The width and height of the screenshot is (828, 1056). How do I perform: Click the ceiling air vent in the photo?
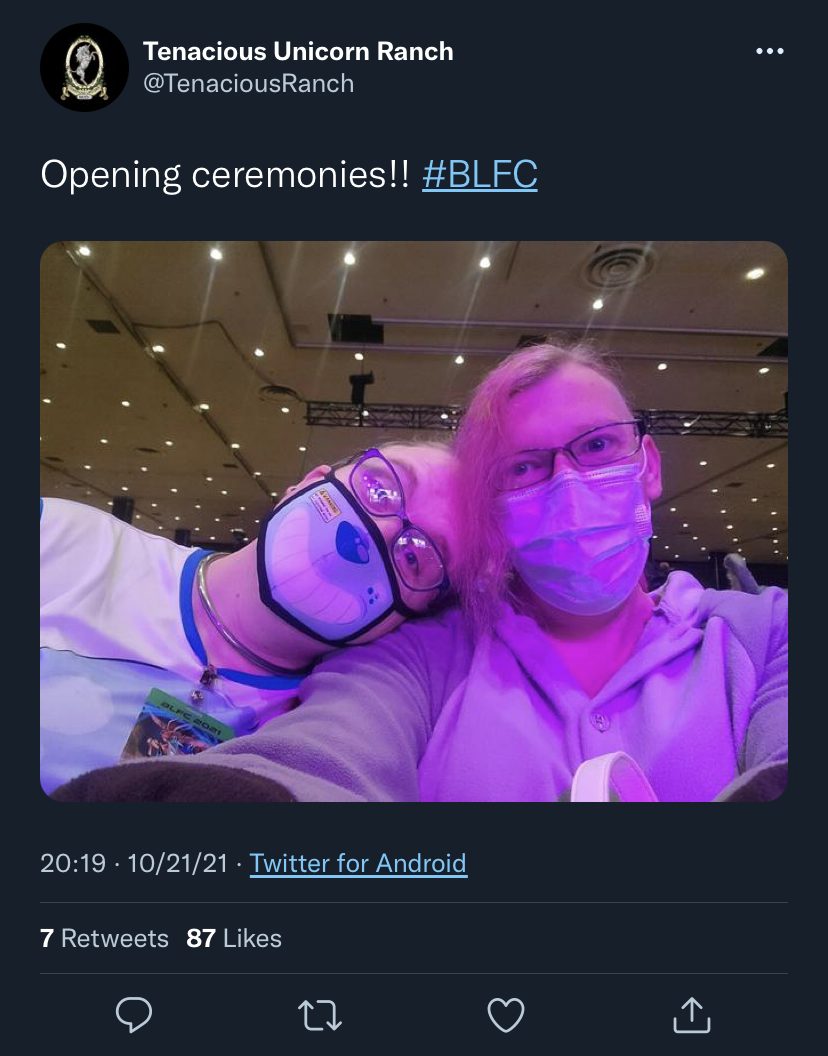tap(616, 267)
